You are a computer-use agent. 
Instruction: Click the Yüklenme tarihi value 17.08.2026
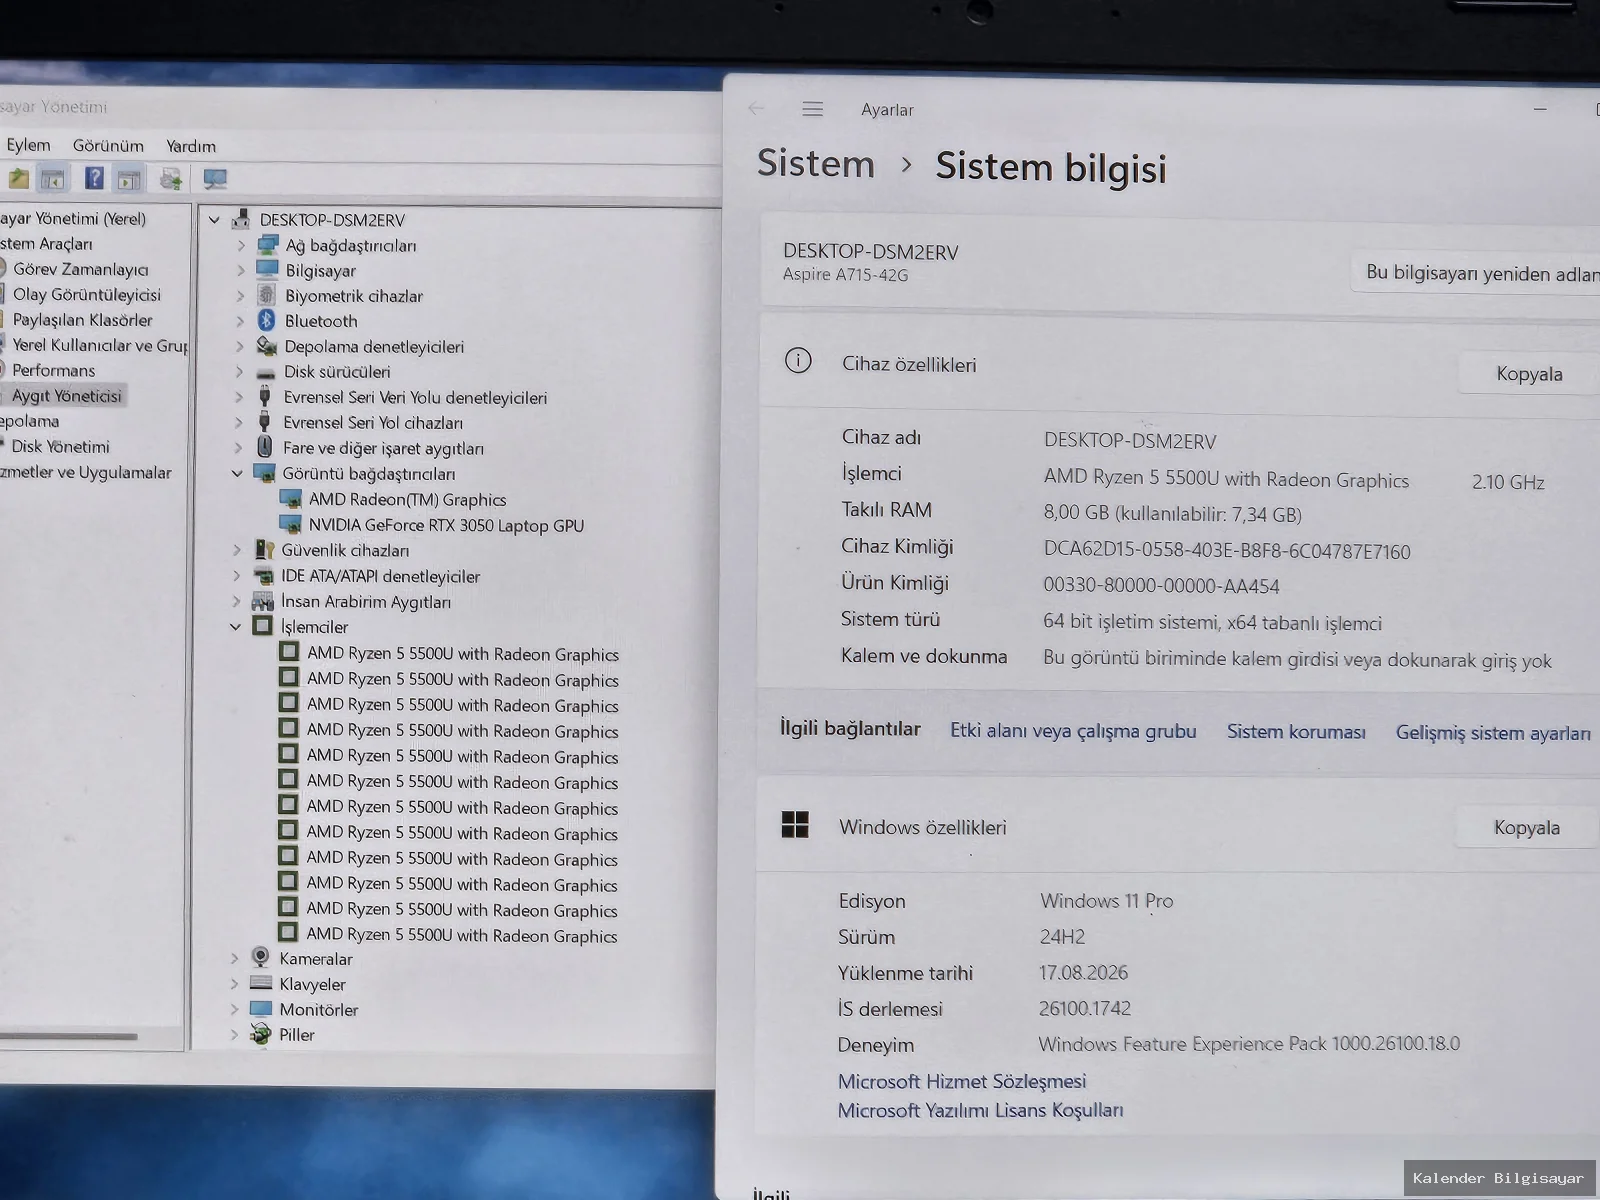point(1083,972)
